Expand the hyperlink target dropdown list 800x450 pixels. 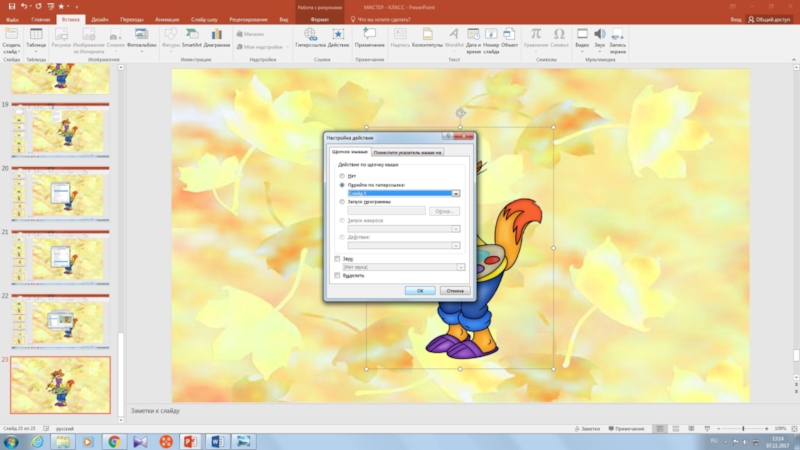(455, 192)
